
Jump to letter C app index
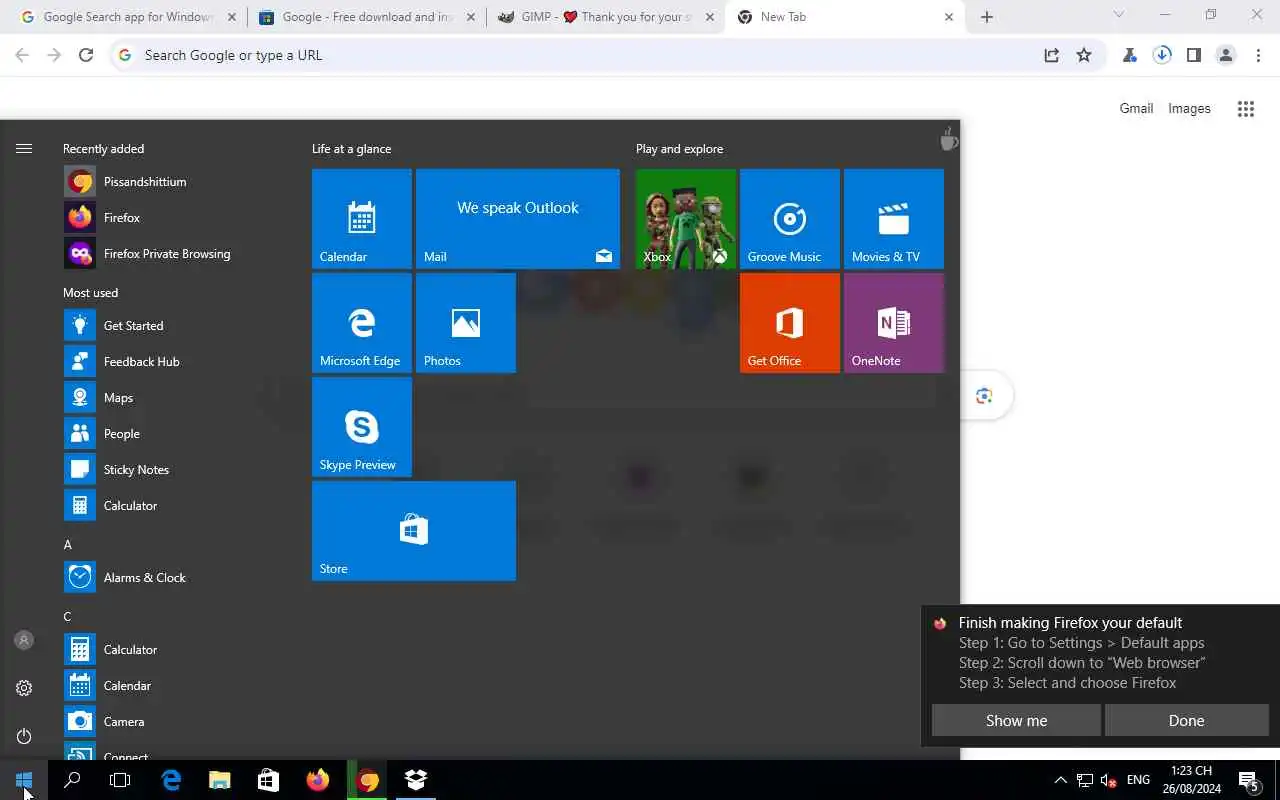68,617
